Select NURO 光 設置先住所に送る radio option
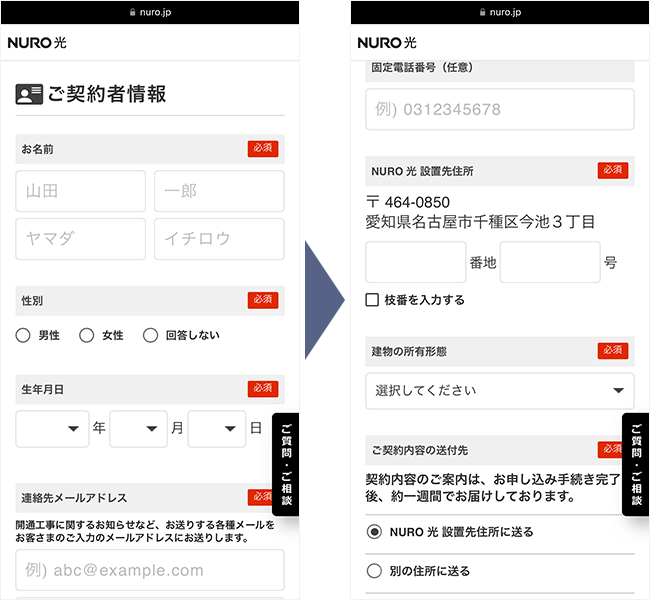Screen dimensions: 650x600 pos(374,532)
